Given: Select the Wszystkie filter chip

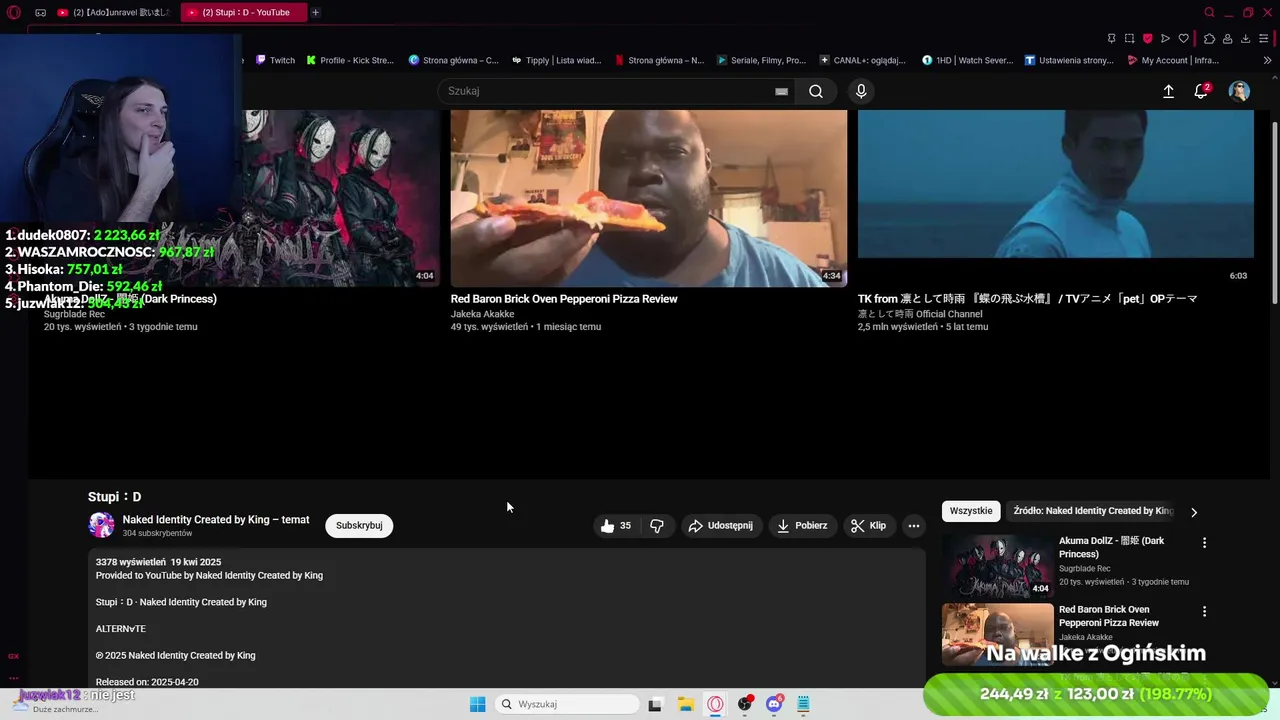Looking at the screenshot, I should (971, 511).
